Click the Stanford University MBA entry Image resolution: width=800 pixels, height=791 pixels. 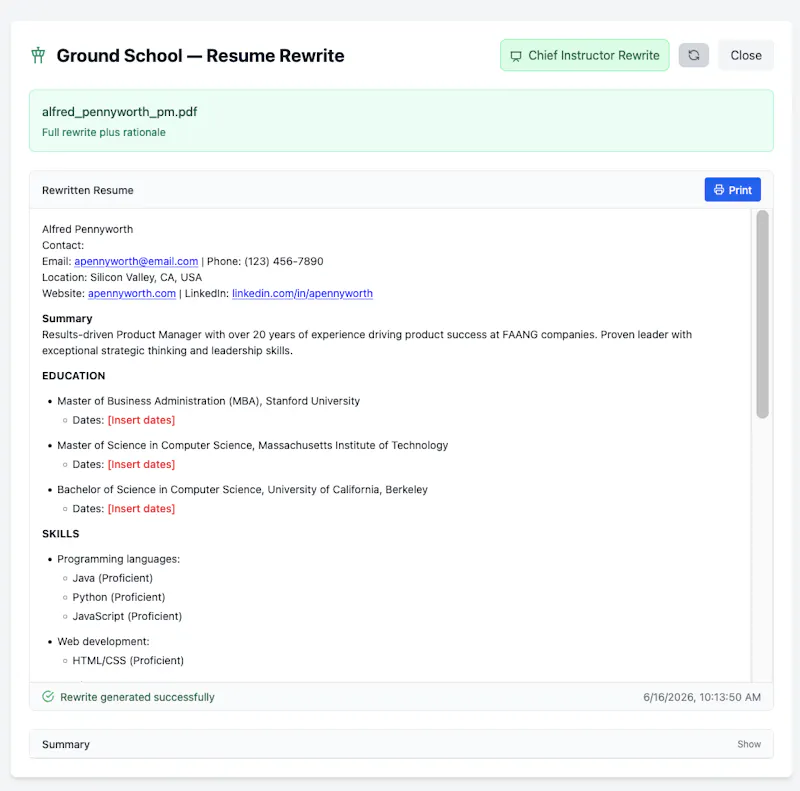click(209, 401)
